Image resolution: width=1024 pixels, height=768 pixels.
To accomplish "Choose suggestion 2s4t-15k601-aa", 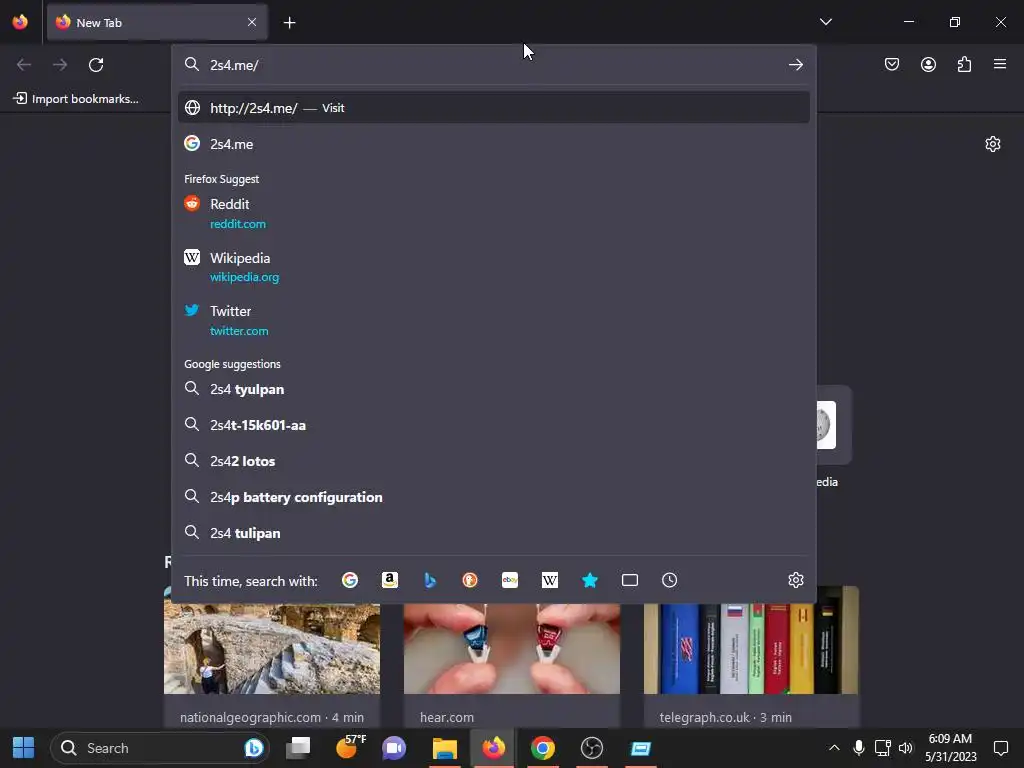I will [x=494, y=425].
